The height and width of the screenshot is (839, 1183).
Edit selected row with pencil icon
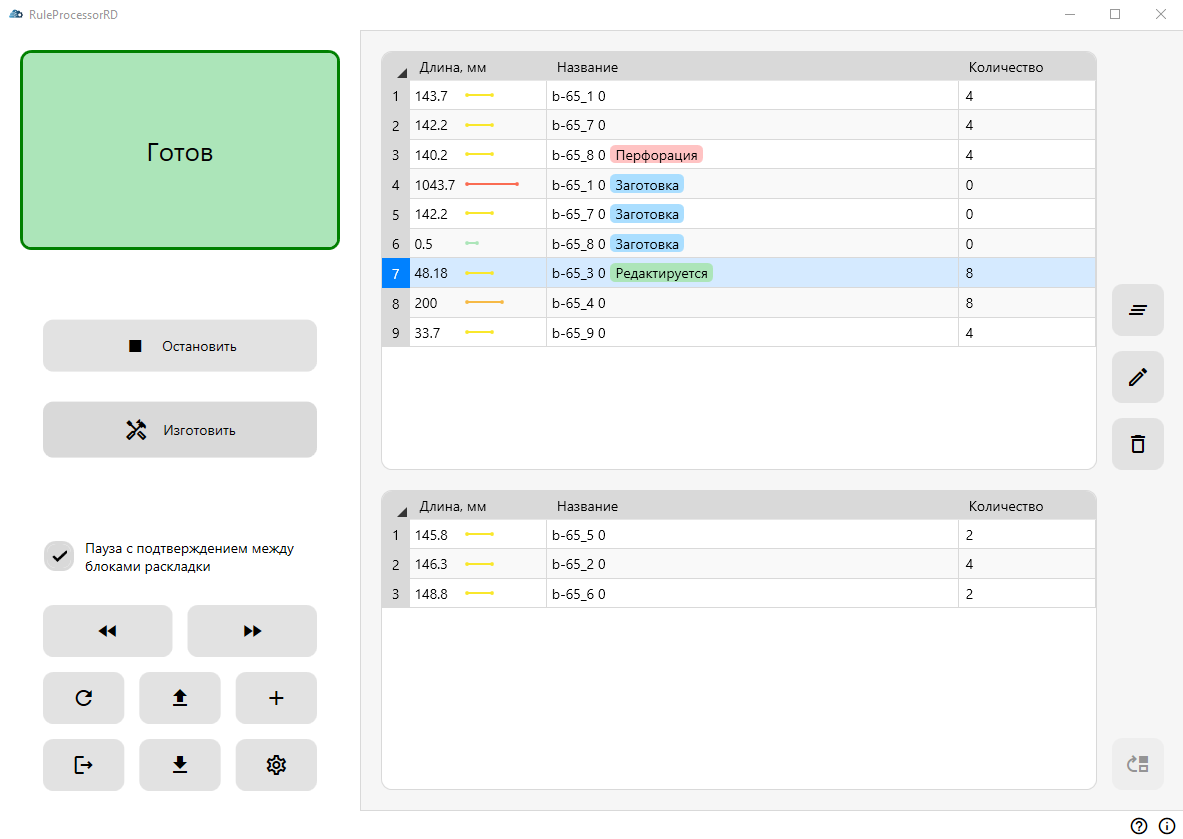1137,377
